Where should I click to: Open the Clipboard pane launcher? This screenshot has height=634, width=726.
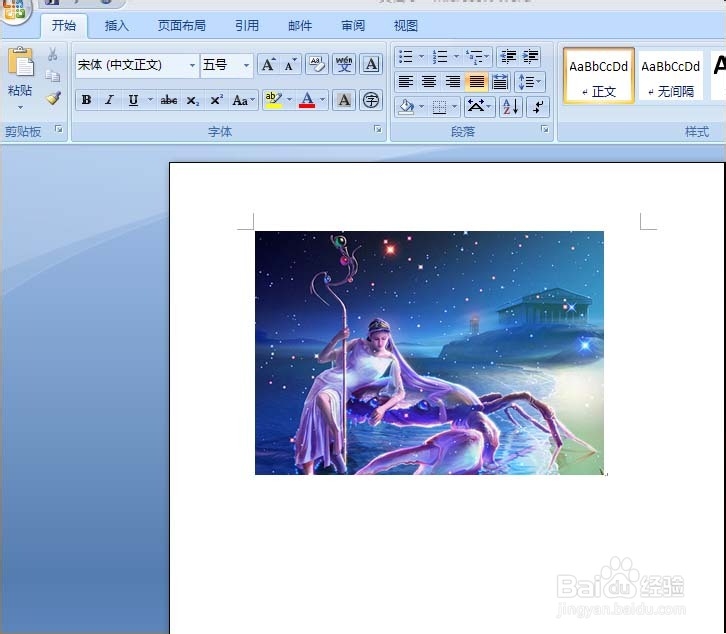[x=58, y=129]
